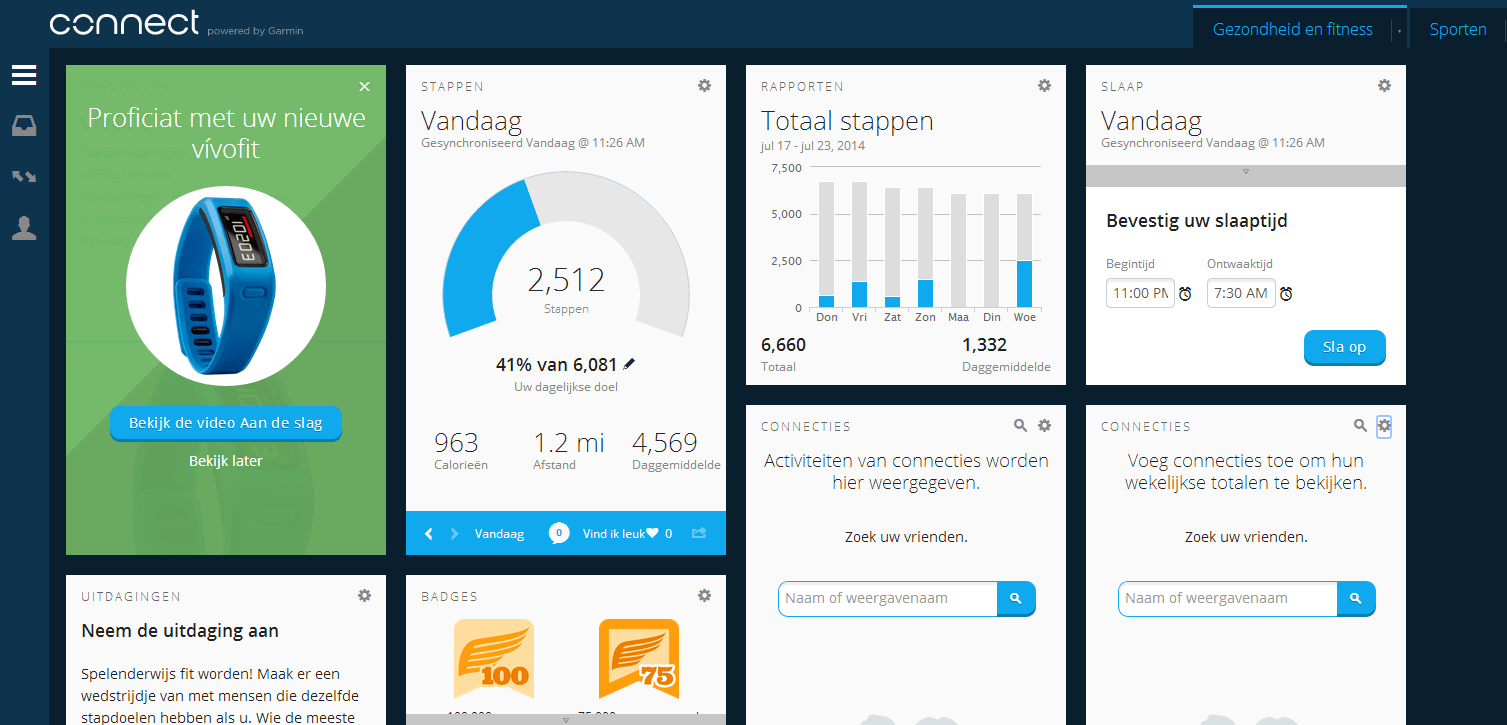Click 'Bekijk de video Aan de slag' button
The height and width of the screenshot is (725, 1507).
click(226, 423)
